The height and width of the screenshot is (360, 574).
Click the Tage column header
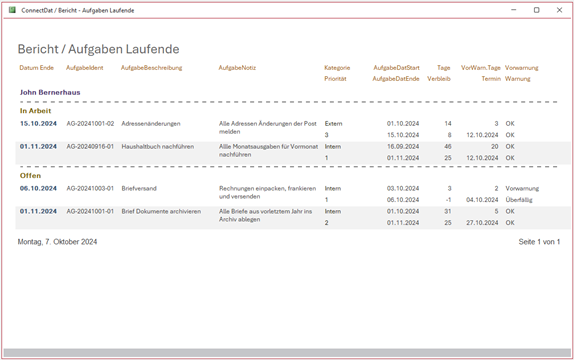(444, 68)
